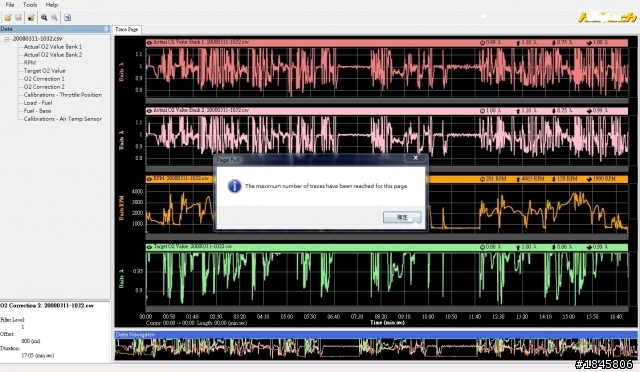
Task: Click maximum up-arrow icon on Bank 2 header
Action: [518, 111]
